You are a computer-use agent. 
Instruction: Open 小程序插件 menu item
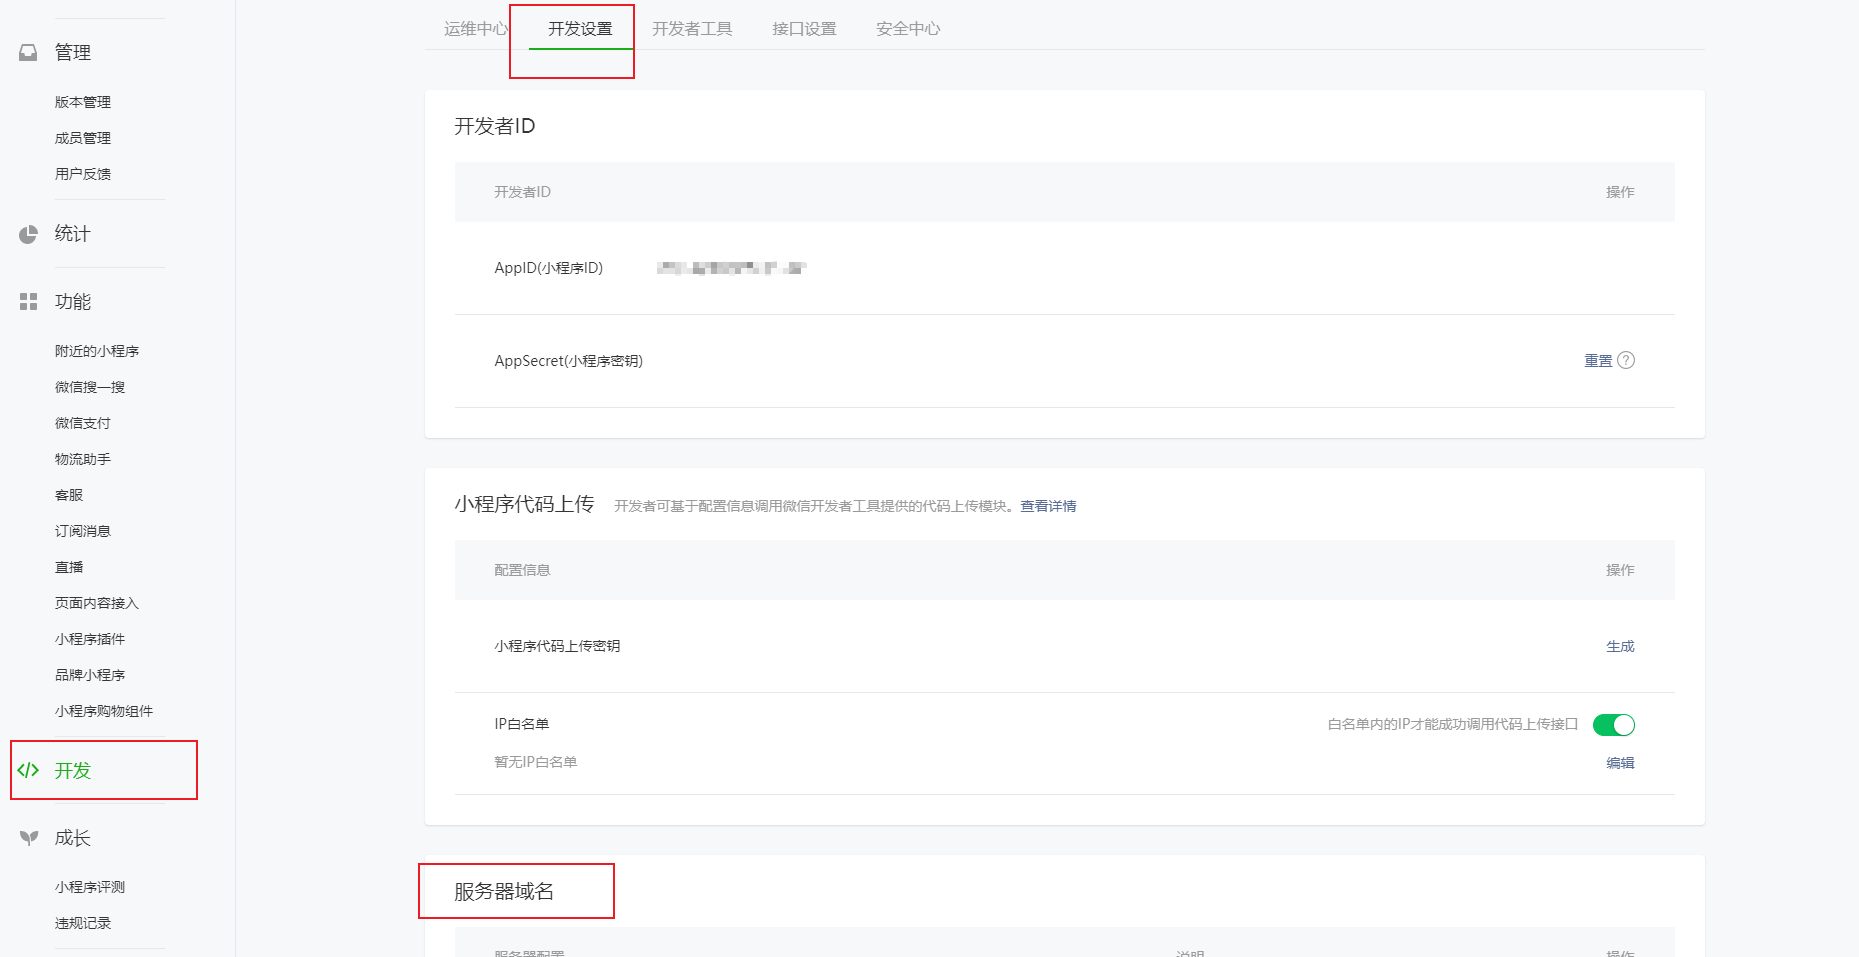click(90, 639)
